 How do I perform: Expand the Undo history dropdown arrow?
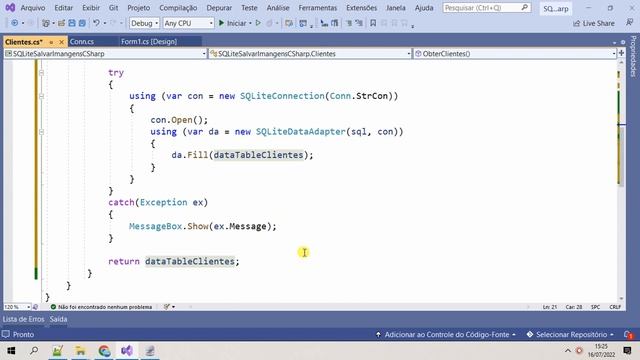coord(105,23)
